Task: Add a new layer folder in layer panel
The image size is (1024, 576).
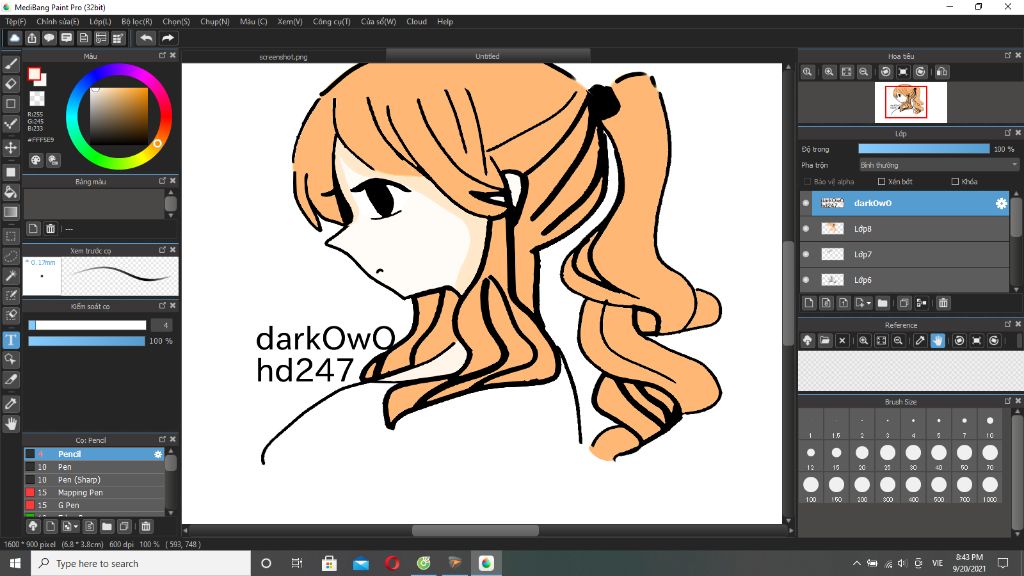Action: coord(882,303)
